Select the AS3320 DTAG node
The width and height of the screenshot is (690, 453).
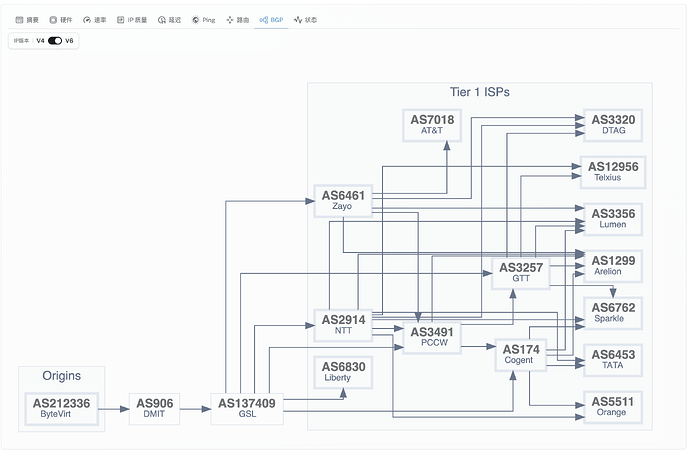pyautogui.click(x=613, y=125)
